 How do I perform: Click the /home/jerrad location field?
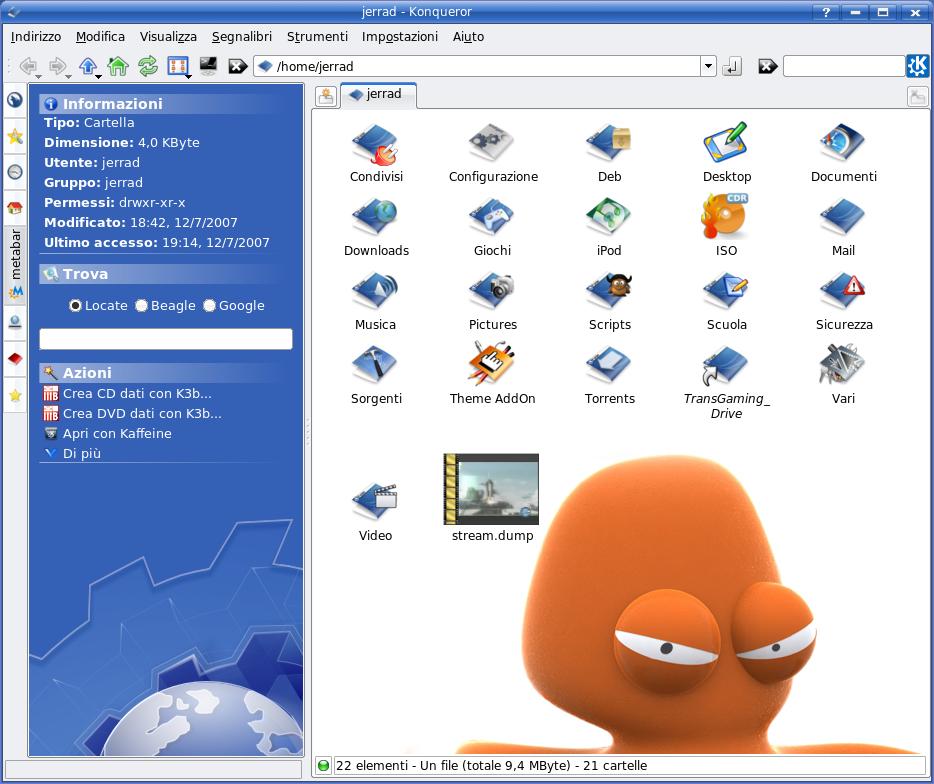tap(477, 66)
